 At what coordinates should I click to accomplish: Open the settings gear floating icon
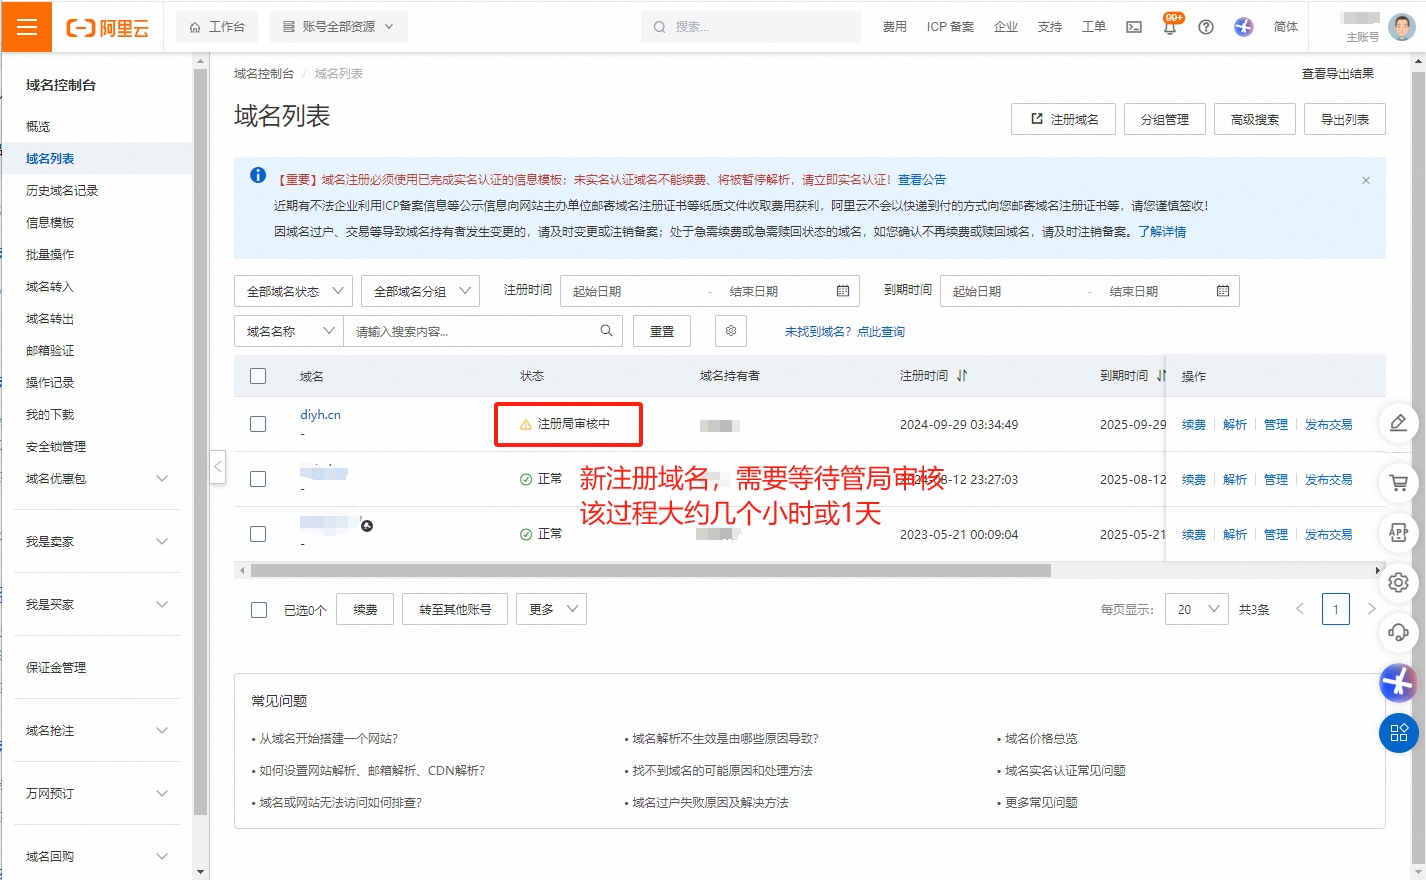(x=1398, y=583)
